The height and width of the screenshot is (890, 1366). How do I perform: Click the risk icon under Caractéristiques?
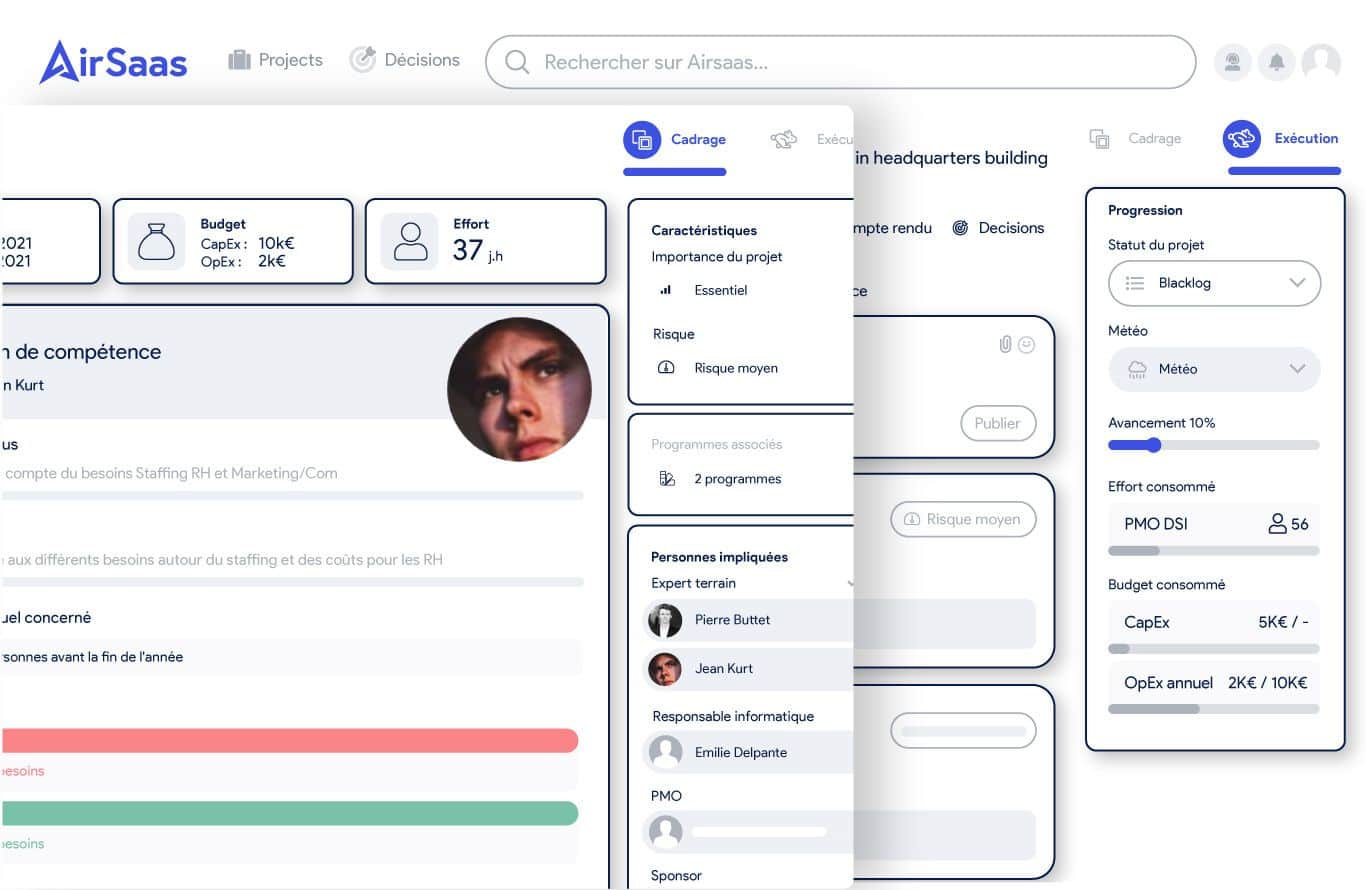(666, 368)
